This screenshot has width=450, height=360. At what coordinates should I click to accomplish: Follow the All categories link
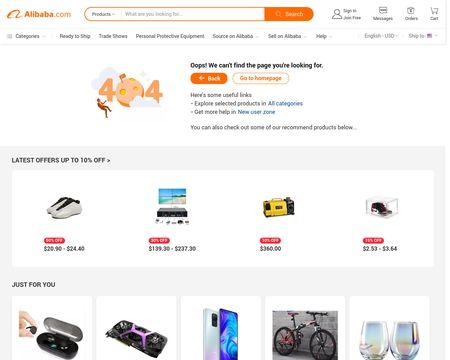pos(285,103)
